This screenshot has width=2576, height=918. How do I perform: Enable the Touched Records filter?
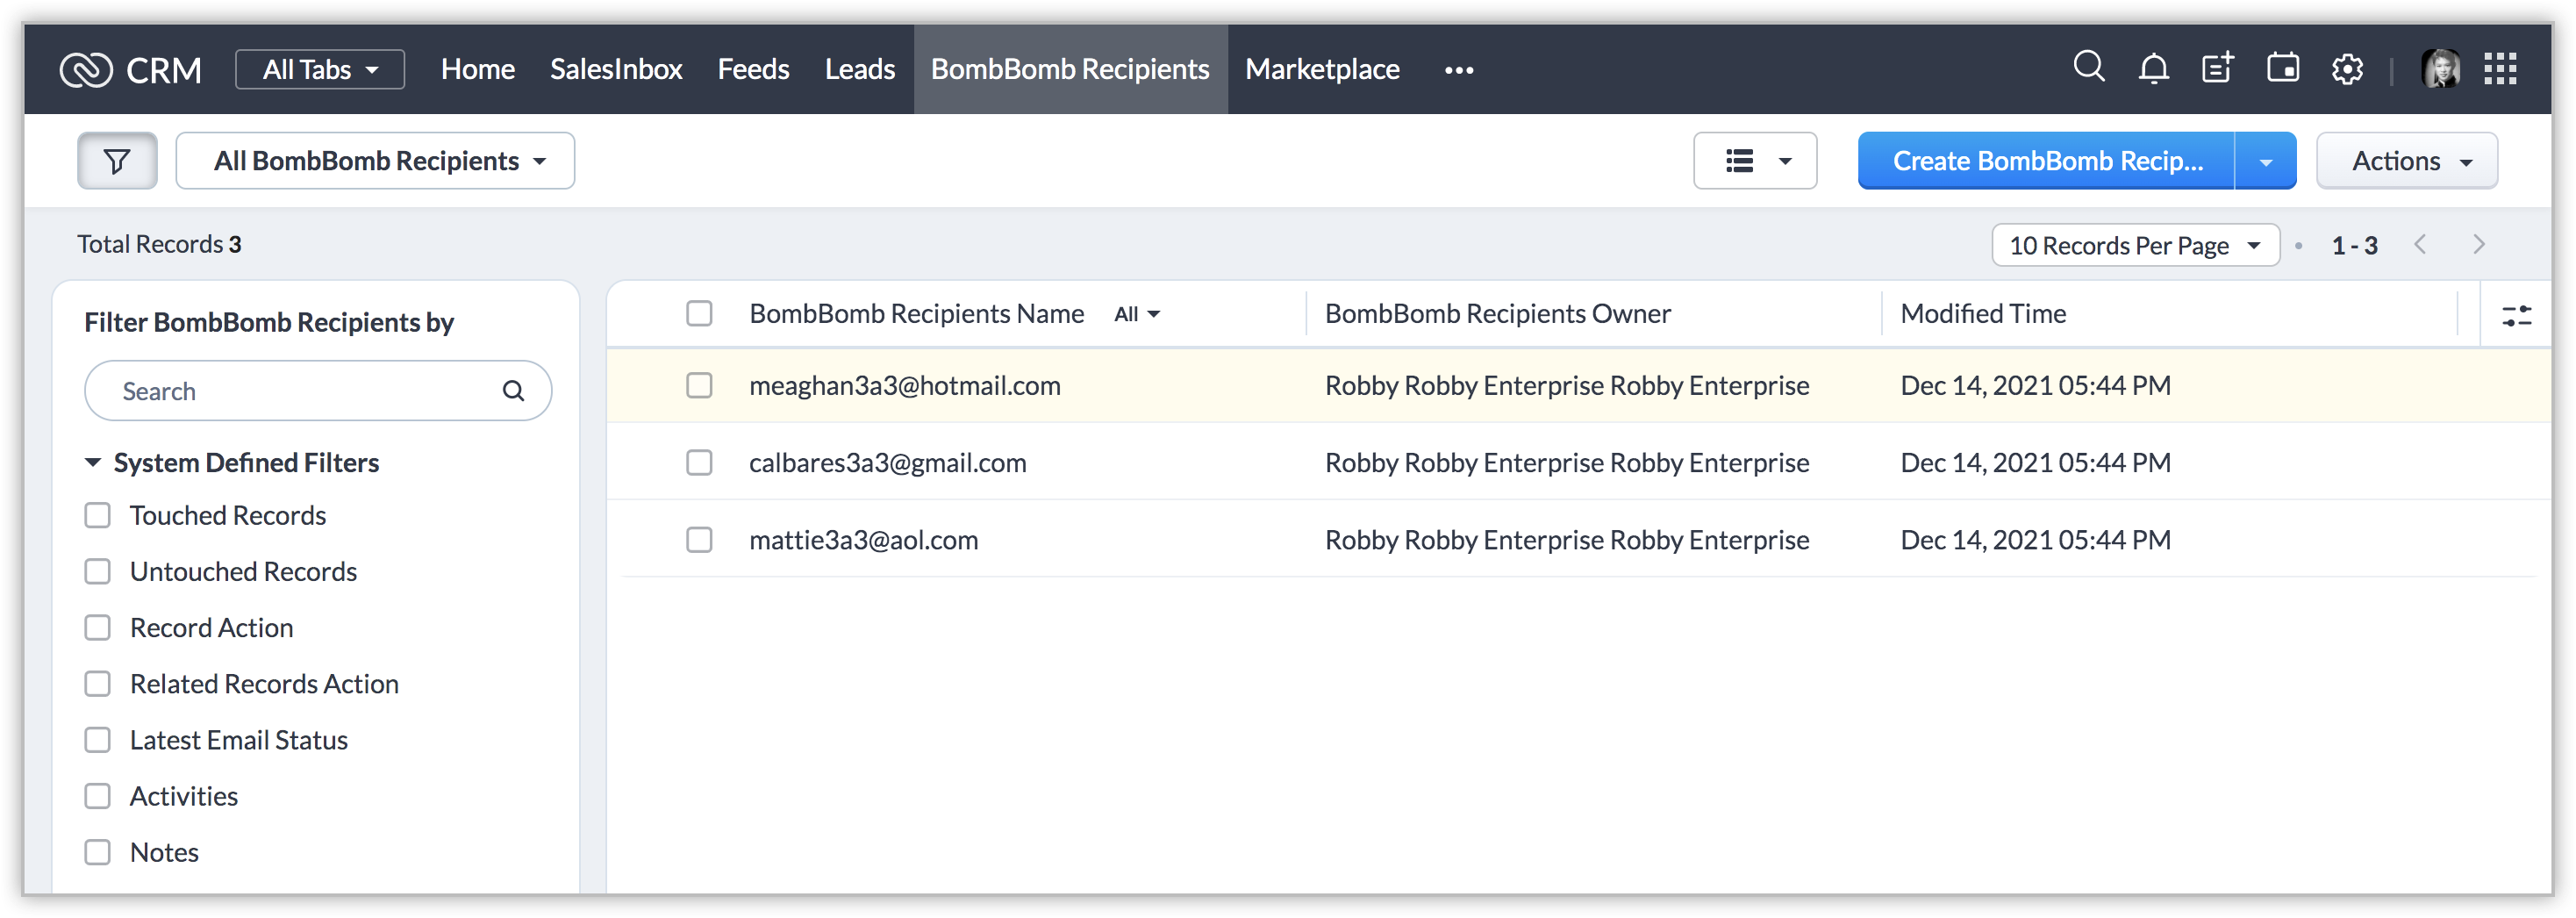pyautogui.click(x=97, y=516)
